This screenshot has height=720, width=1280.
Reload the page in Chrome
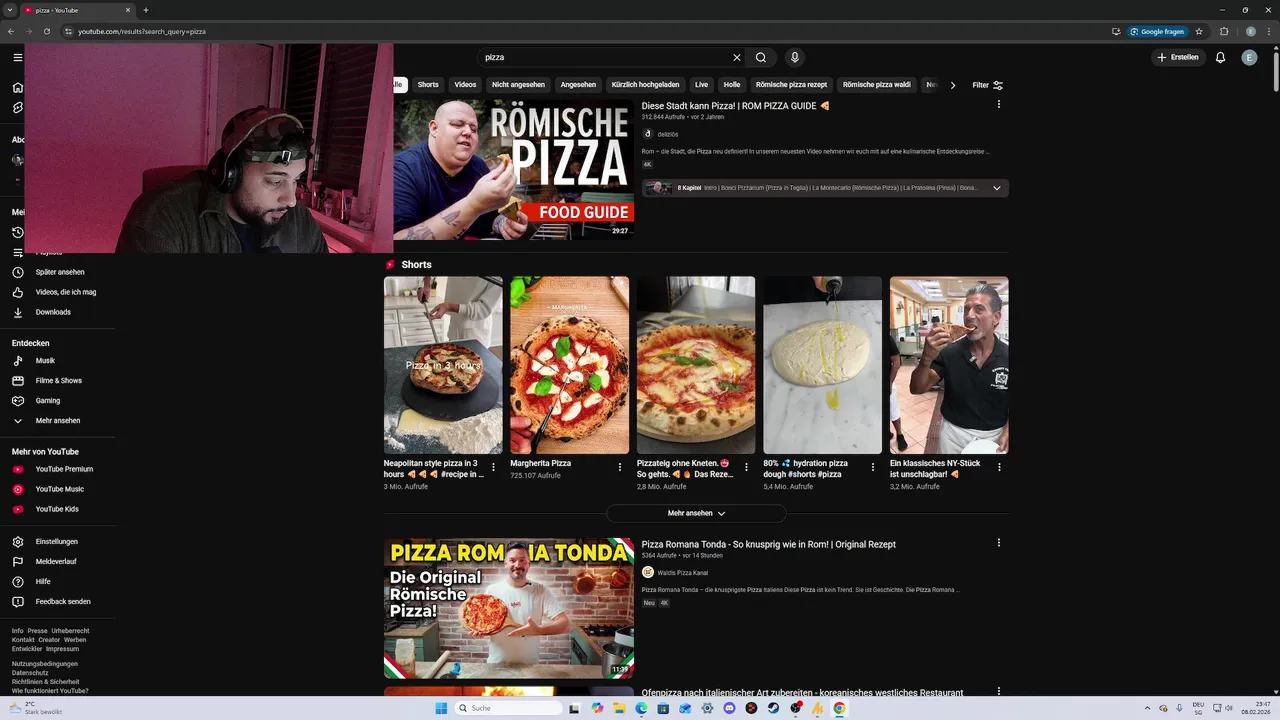pos(47,31)
